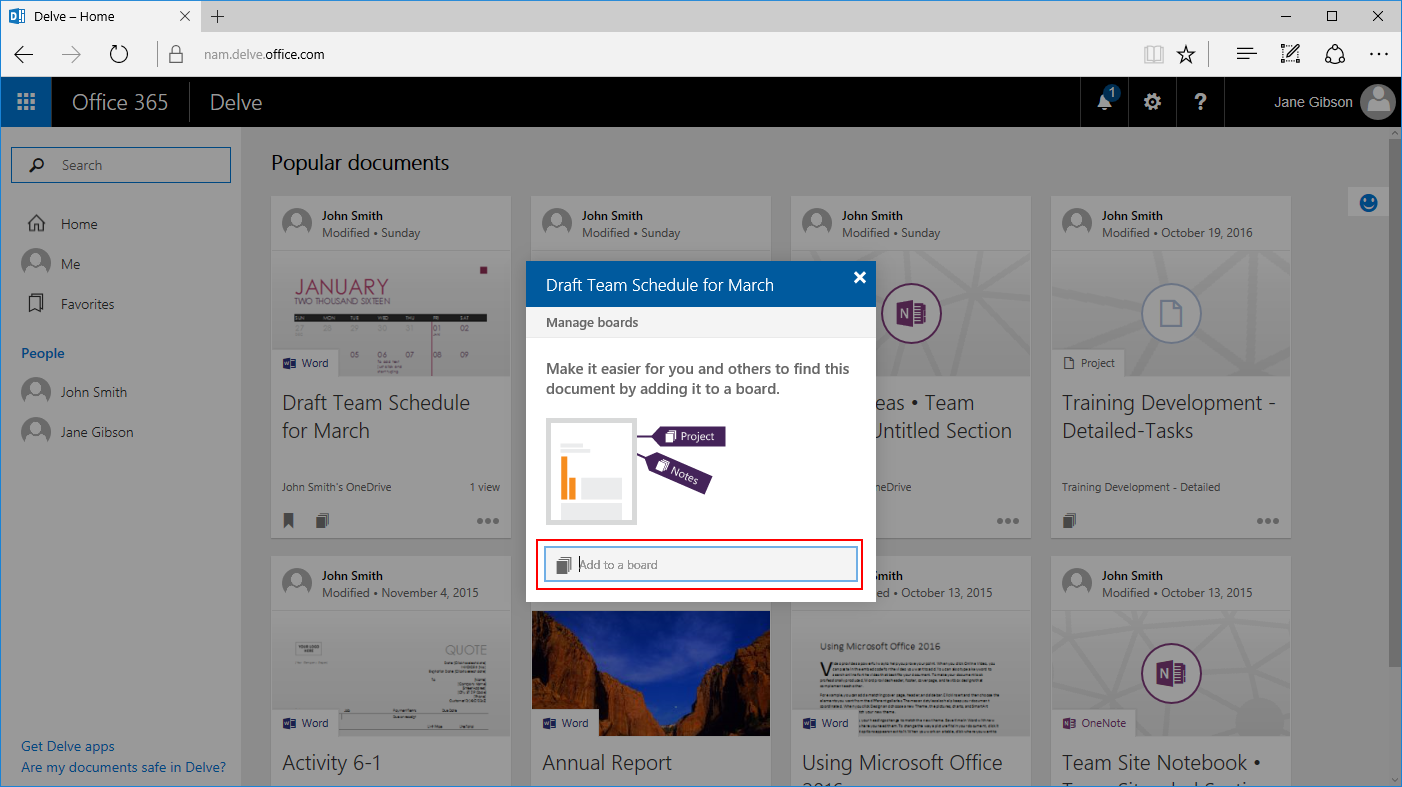Open 'Are my documents safe in Delve?' link
1402x787 pixels.
pos(124,767)
